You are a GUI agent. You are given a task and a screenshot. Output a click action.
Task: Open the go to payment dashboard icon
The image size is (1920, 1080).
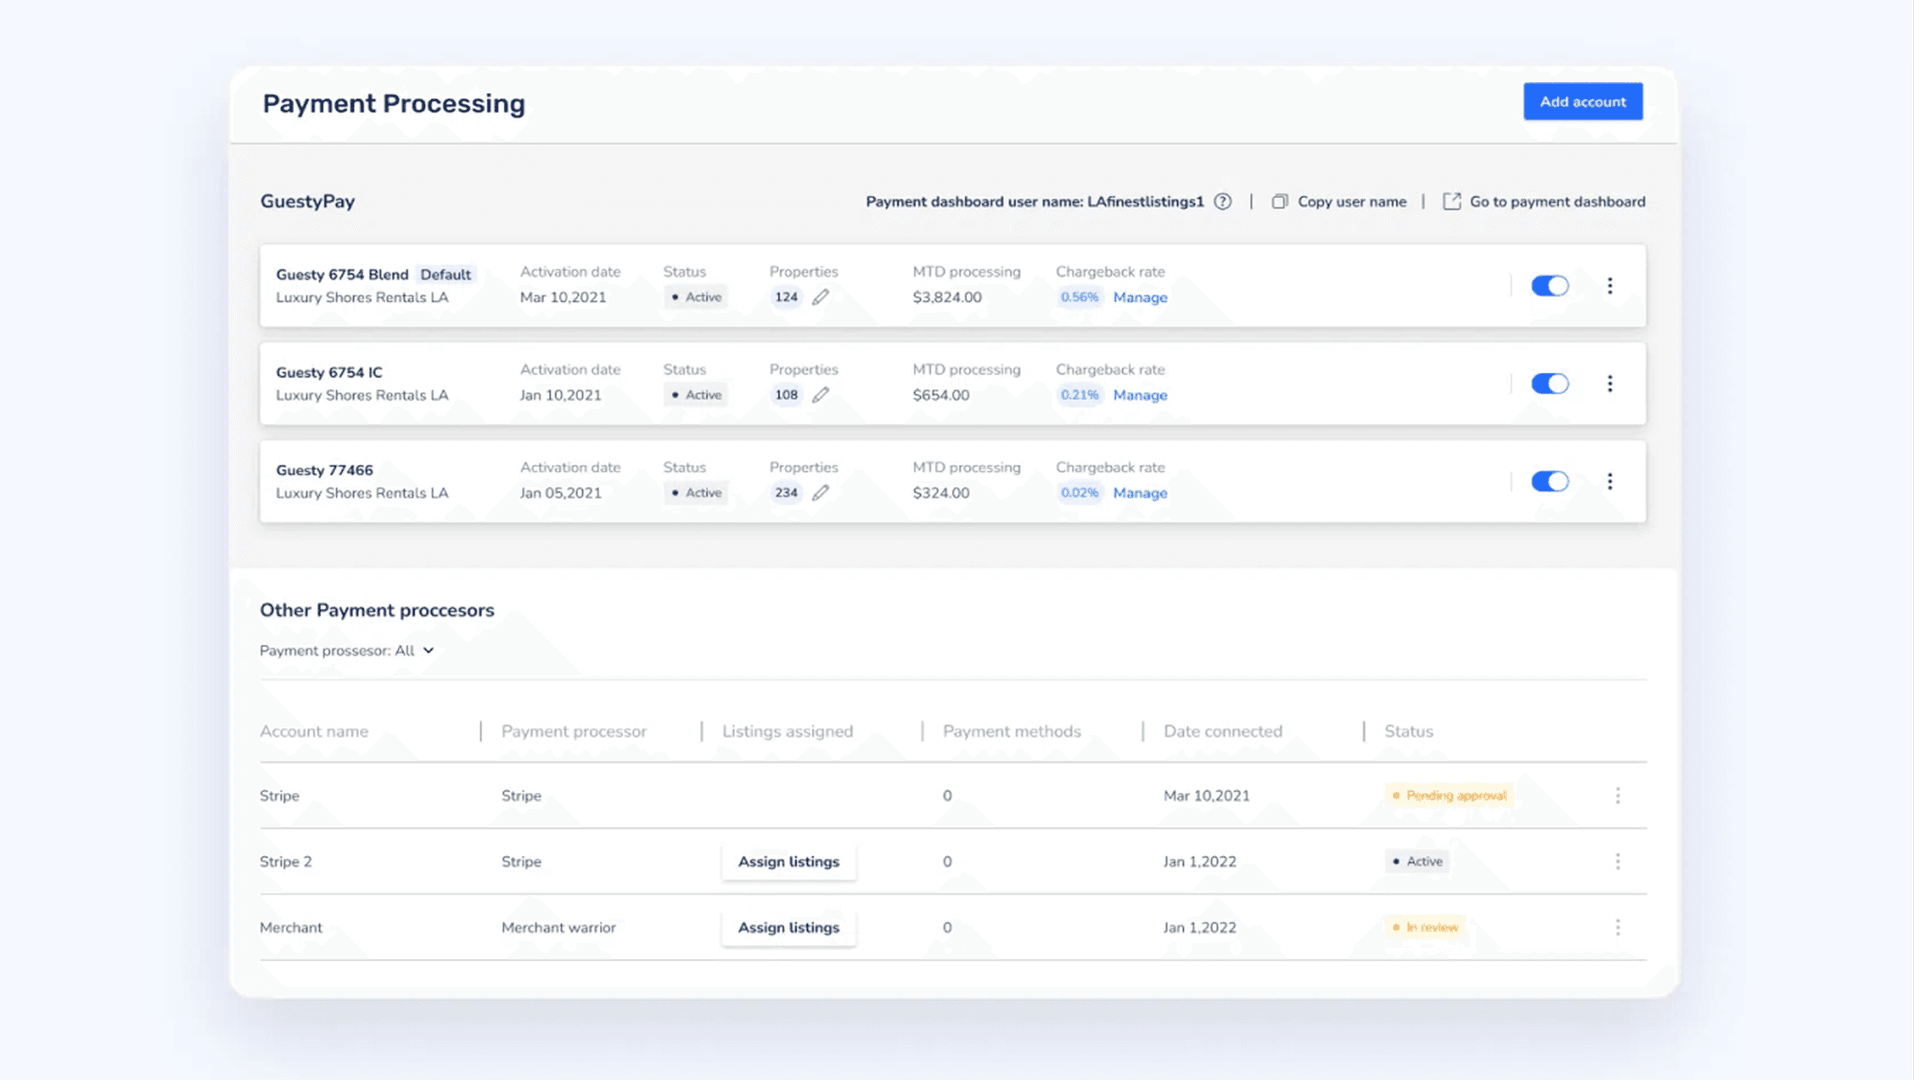click(1452, 201)
